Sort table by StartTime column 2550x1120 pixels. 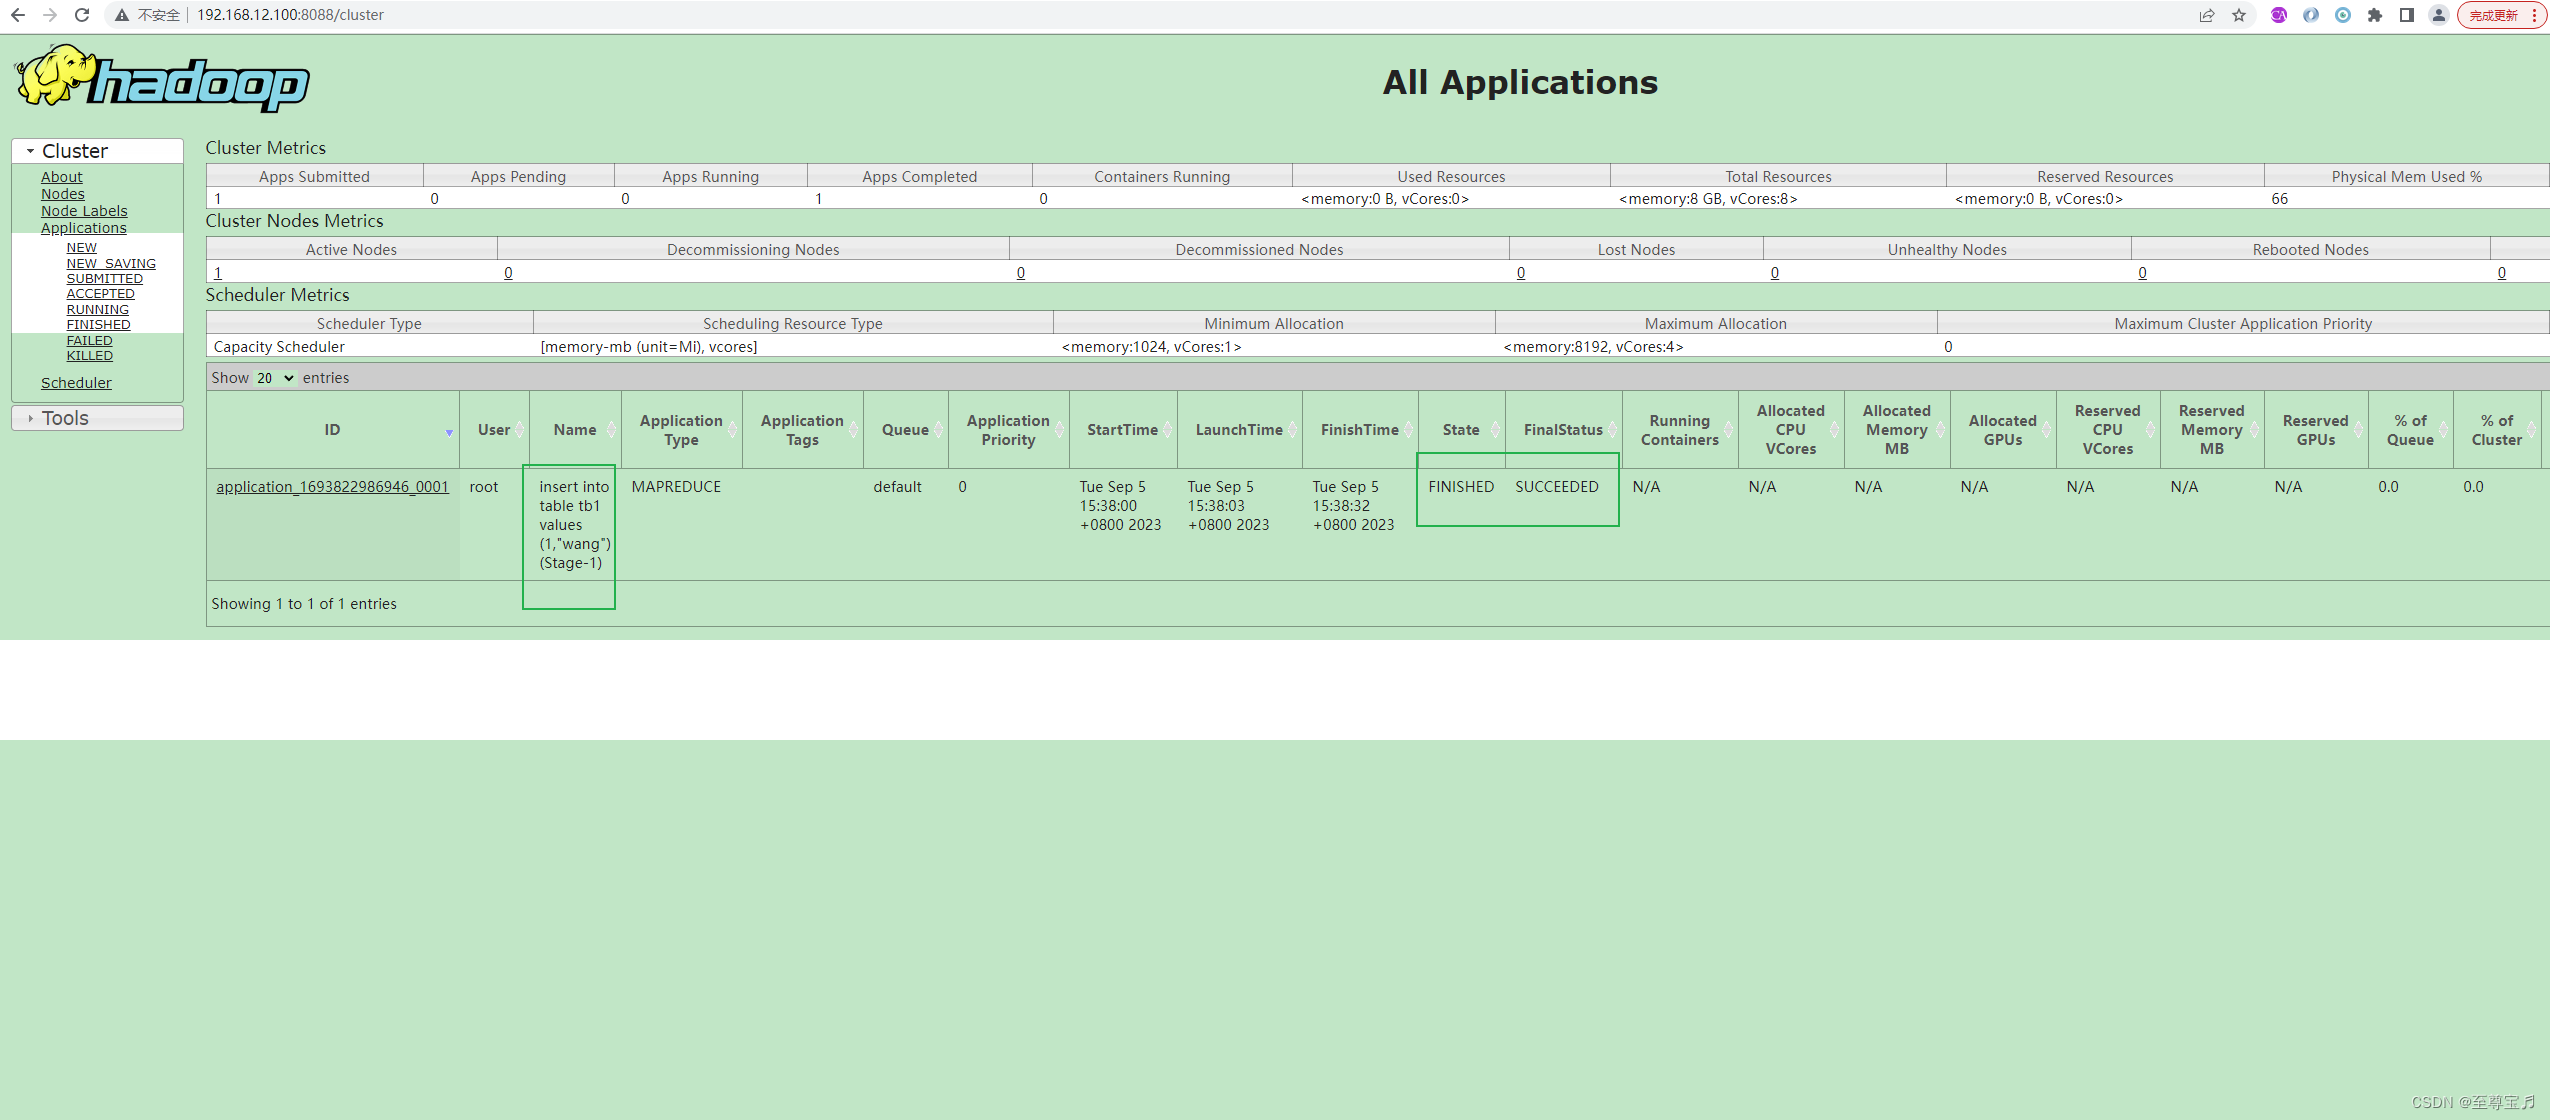pyautogui.click(x=1122, y=430)
